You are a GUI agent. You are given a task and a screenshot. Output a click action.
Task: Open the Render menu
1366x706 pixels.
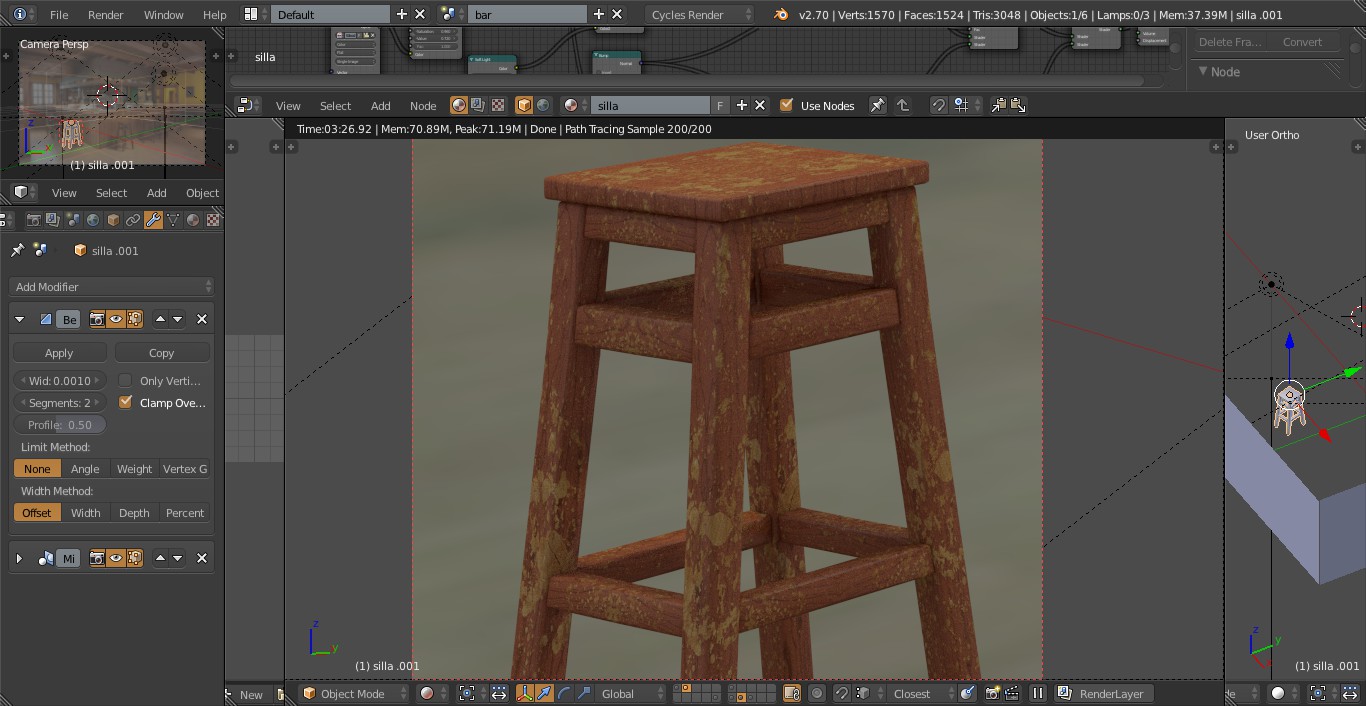click(106, 14)
